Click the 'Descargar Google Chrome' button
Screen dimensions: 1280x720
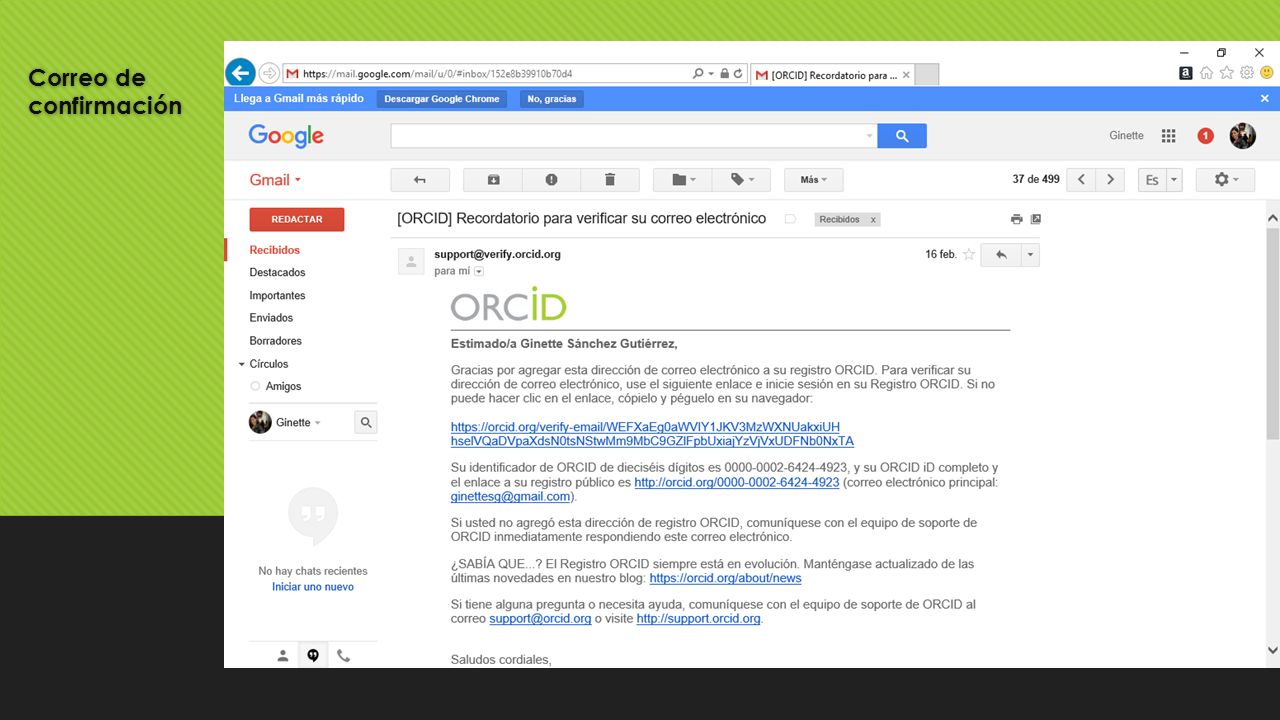[x=442, y=99]
